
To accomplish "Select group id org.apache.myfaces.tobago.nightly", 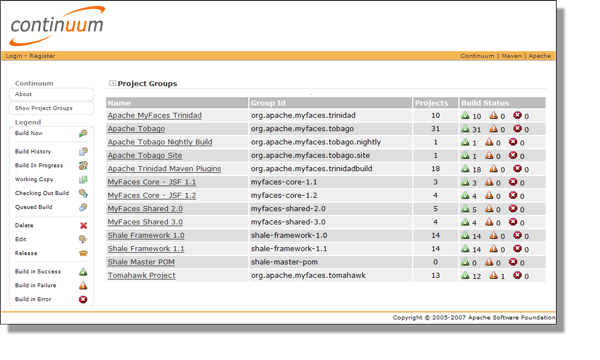I will pyautogui.click(x=316, y=142).
